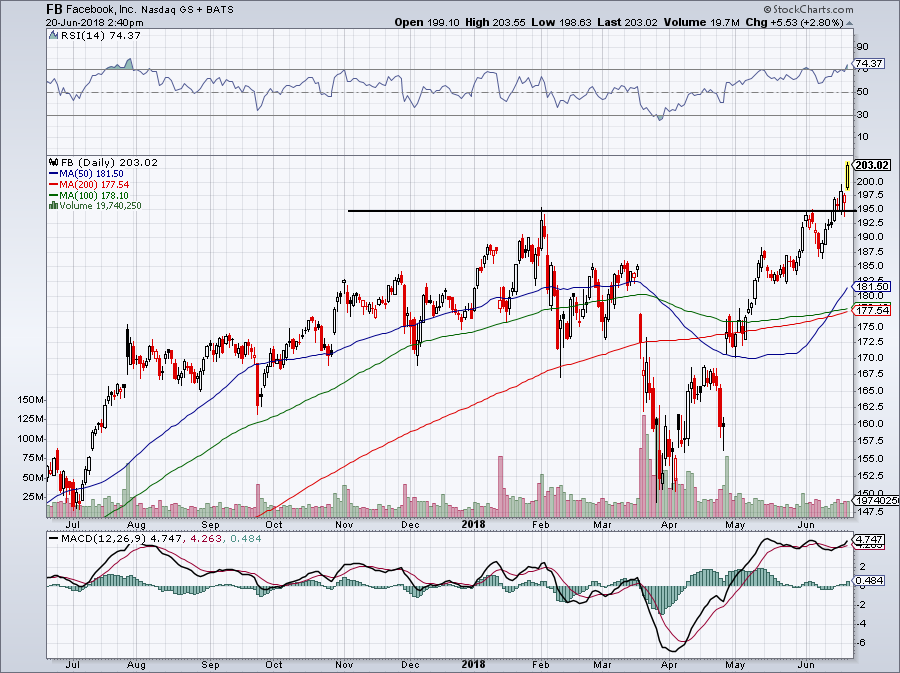Click the High 203.55 value
Viewport: 900px width, 673px height.
(495, 22)
